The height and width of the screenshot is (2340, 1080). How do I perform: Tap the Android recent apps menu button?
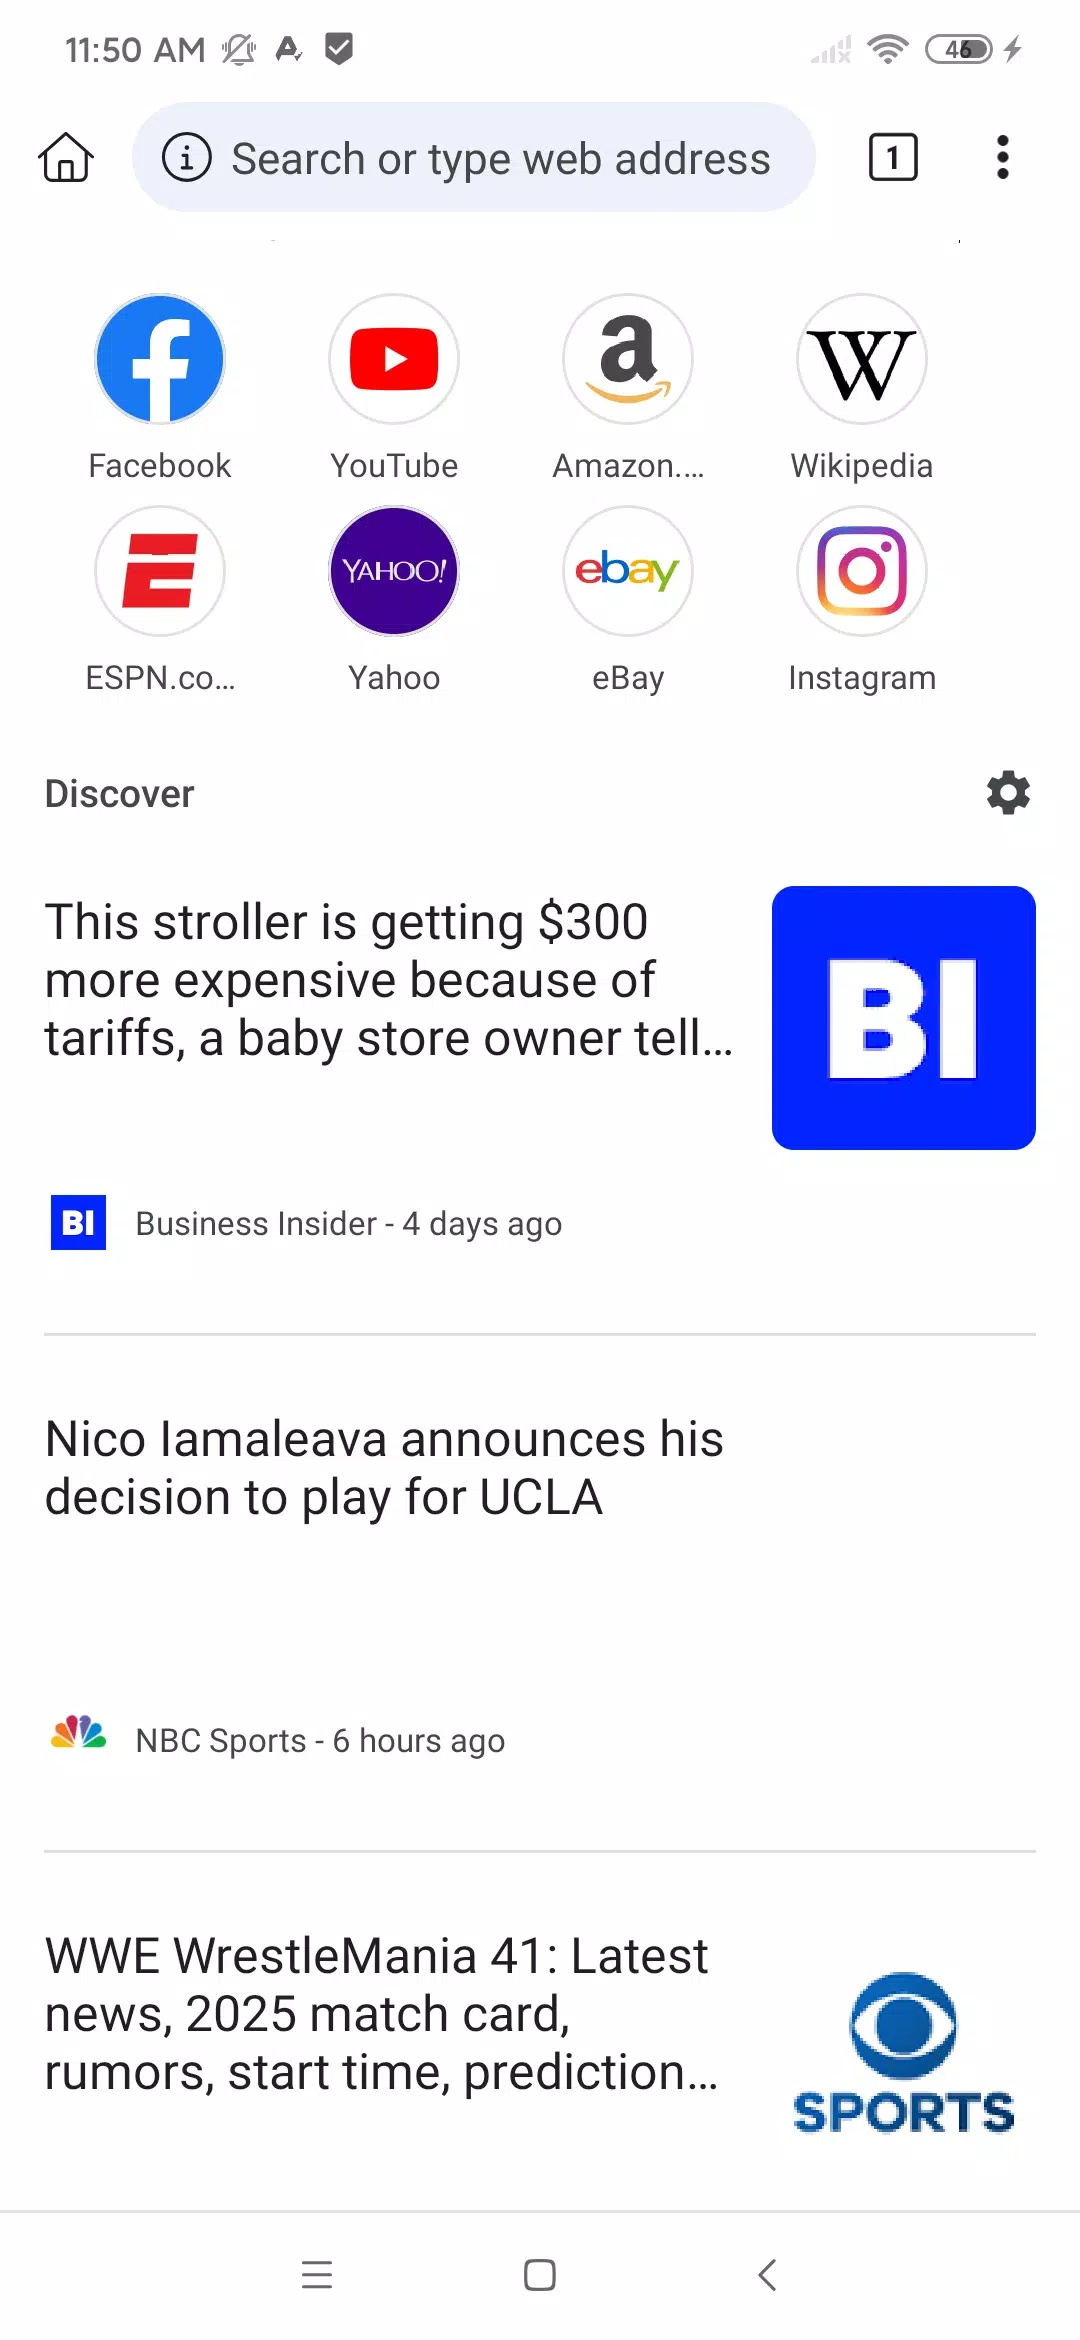[317, 2275]
